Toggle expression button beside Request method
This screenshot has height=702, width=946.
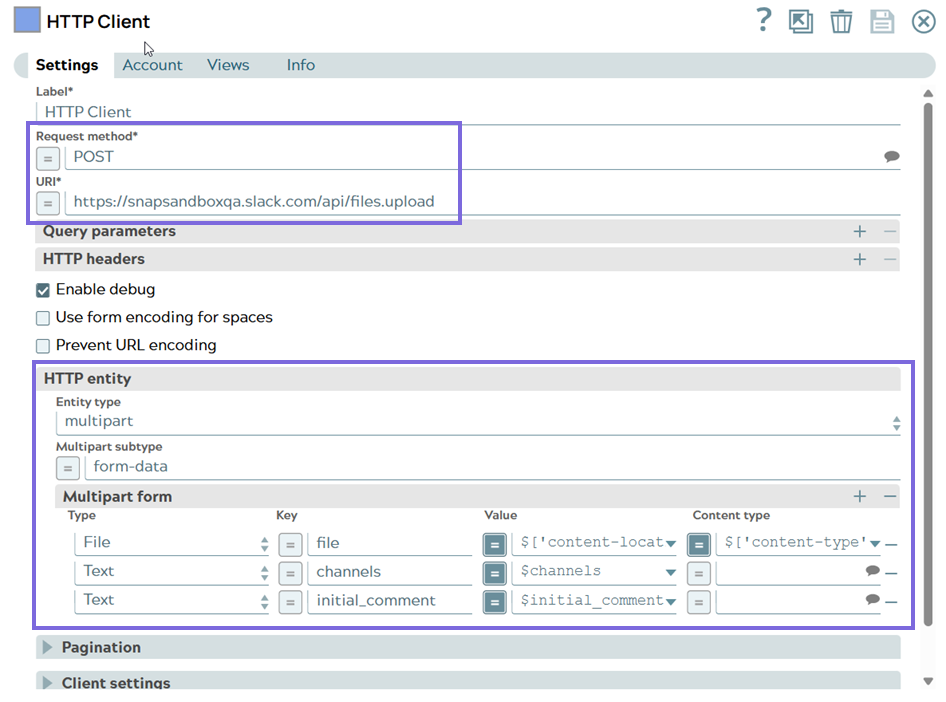point(48,158)
